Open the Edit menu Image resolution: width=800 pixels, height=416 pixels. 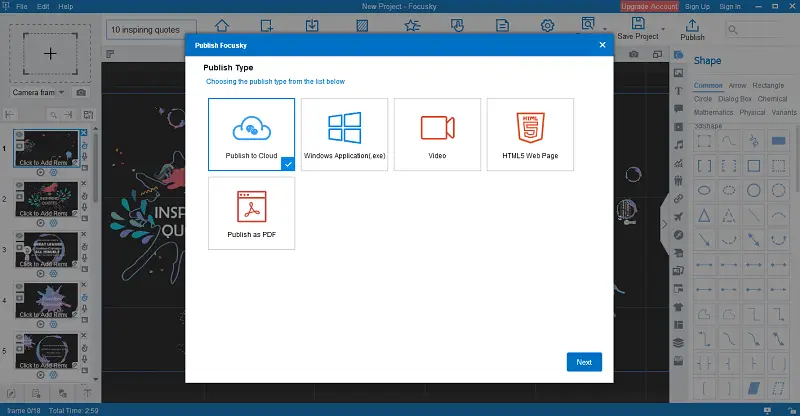click(43, 7)
